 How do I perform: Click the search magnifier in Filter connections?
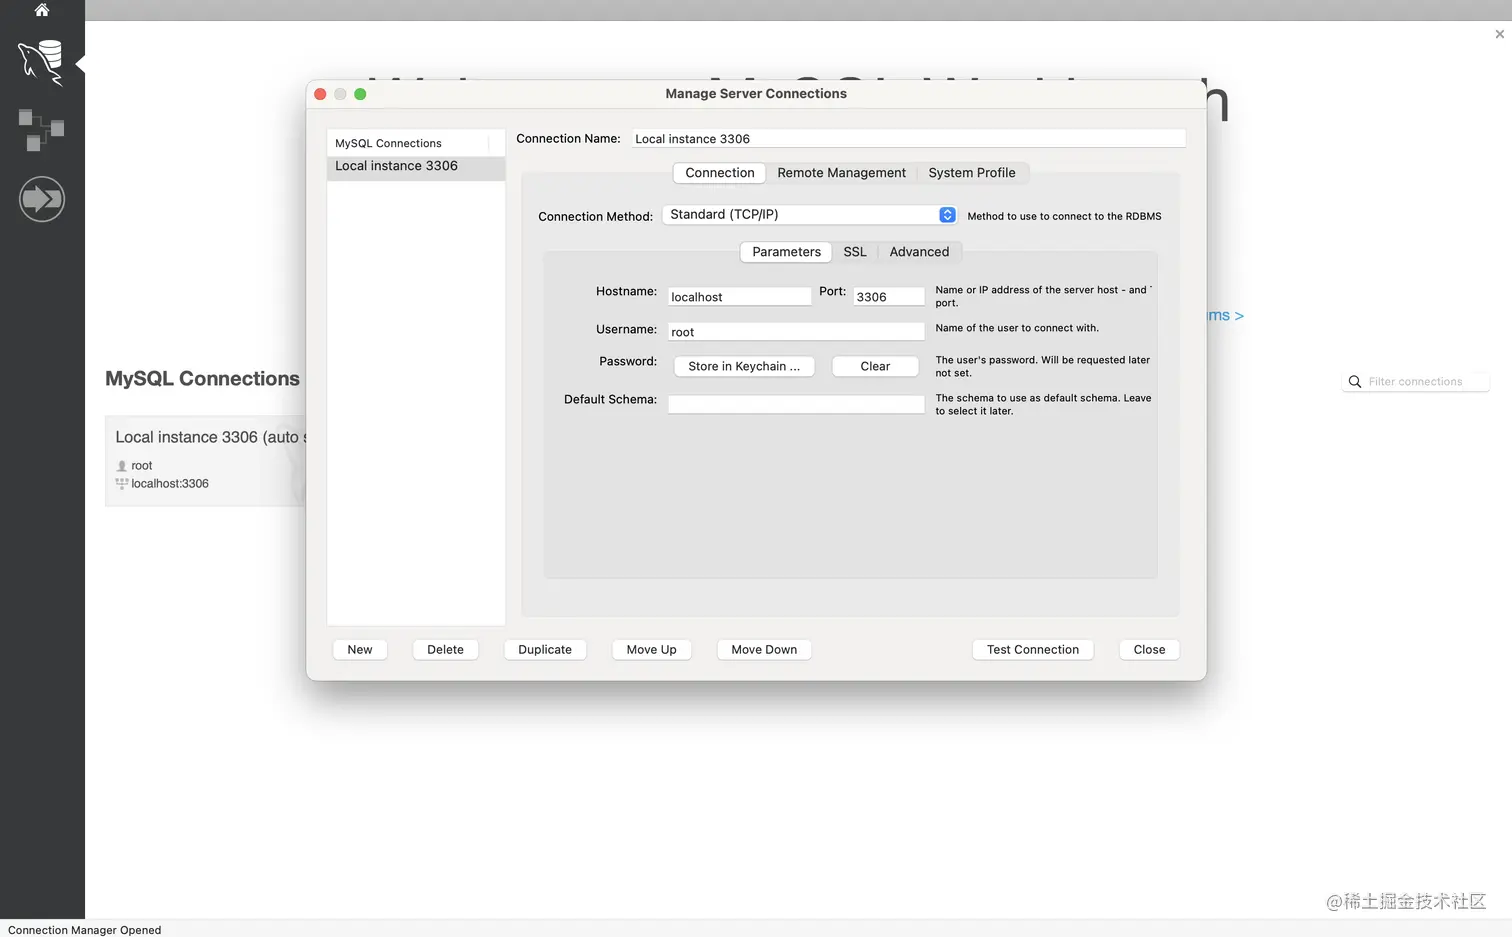click(1355, 382)
